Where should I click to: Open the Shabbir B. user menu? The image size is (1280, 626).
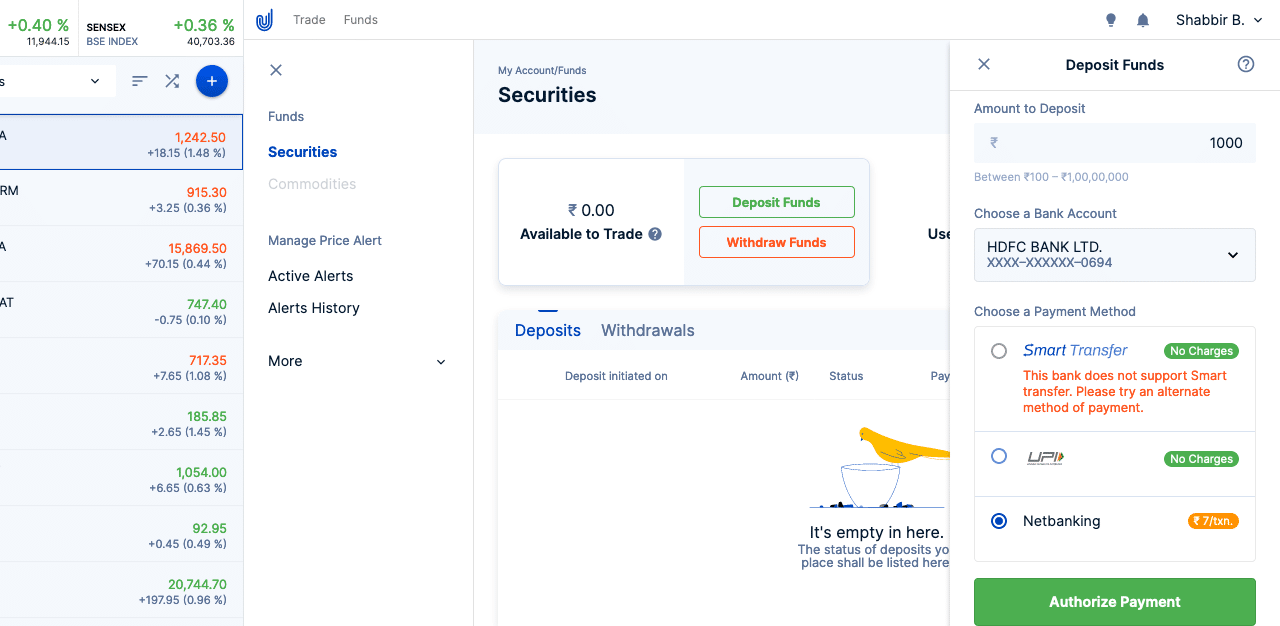pyautogui.click(x=1219, y=20)
